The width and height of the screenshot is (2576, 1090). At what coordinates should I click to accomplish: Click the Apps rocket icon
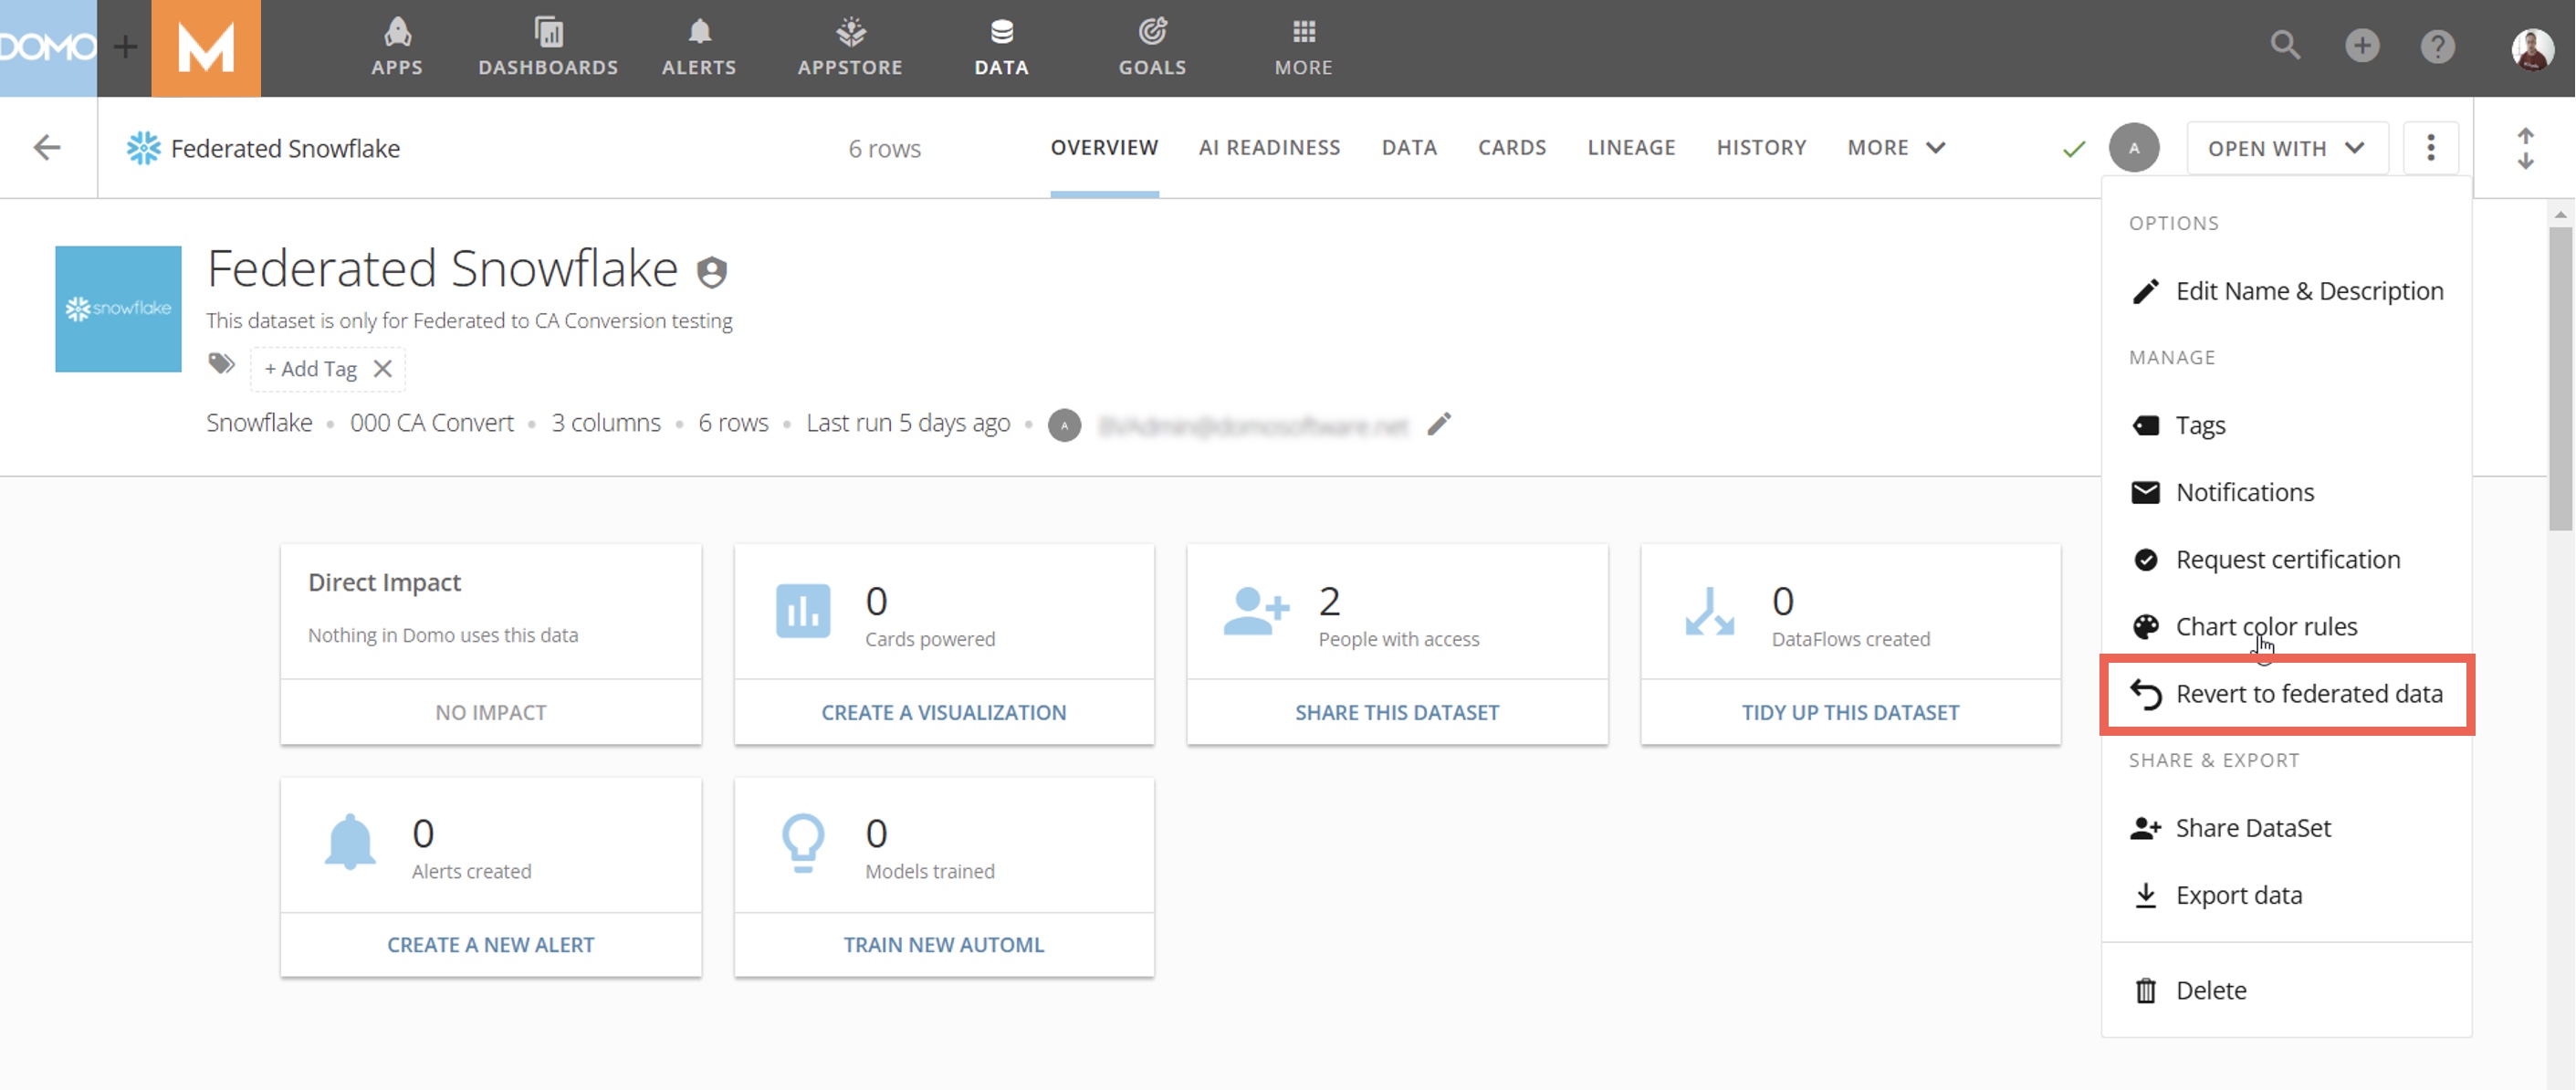(397, 31)
